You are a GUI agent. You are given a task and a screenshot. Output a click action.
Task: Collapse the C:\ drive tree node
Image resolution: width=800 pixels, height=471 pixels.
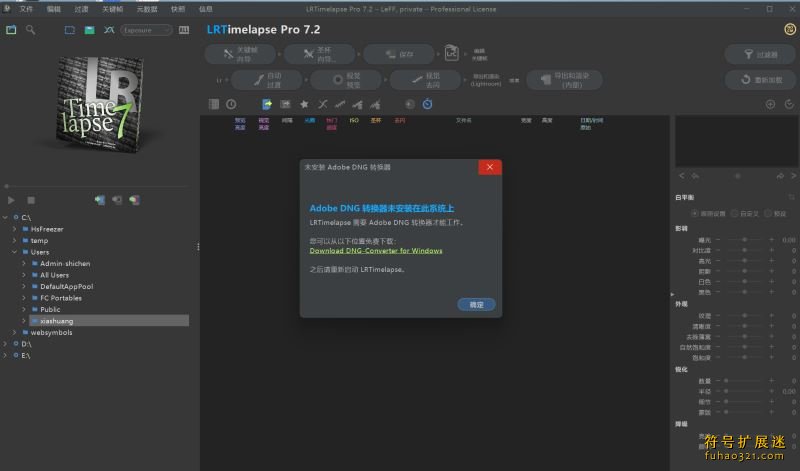coord(5,217)
